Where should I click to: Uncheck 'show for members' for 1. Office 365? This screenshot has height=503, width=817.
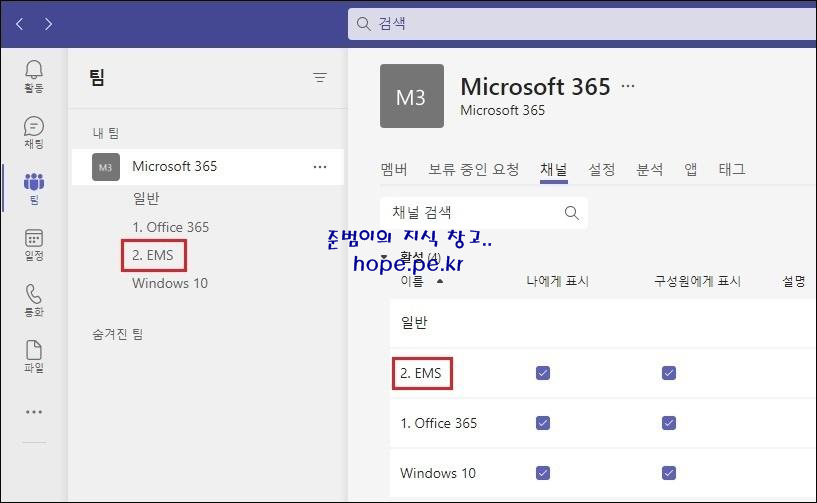[669, 423]
